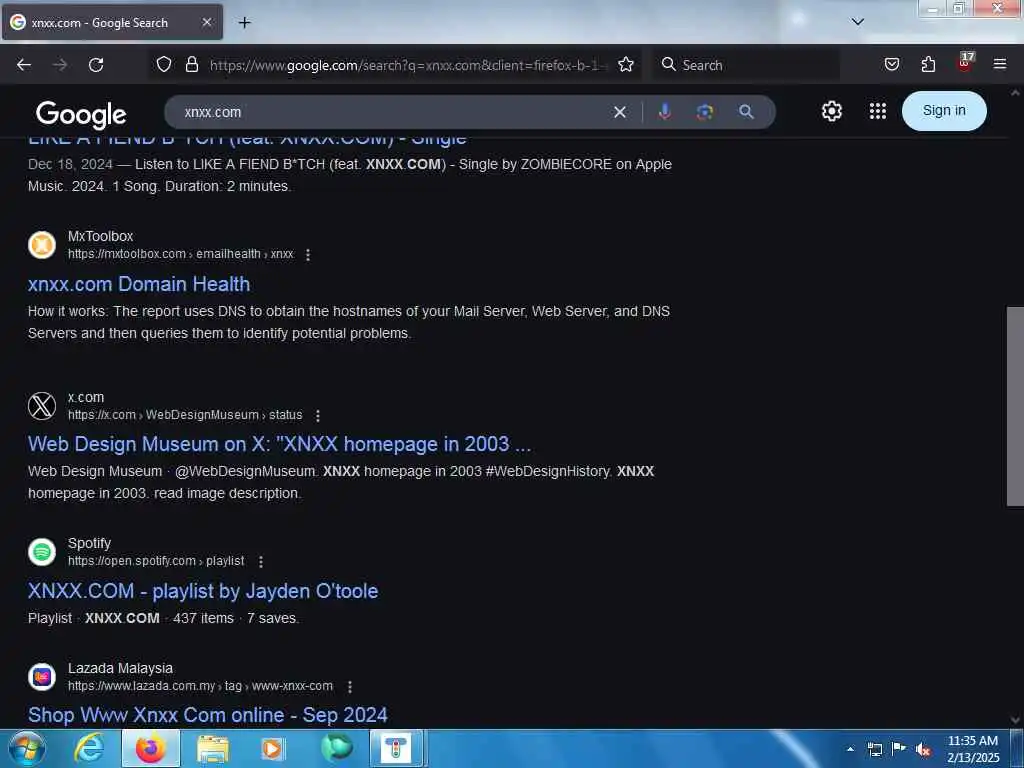1024x768 pixels.
Task: Open the taskbar clock showing 11:35 AM
Action: tap(973, 749)
